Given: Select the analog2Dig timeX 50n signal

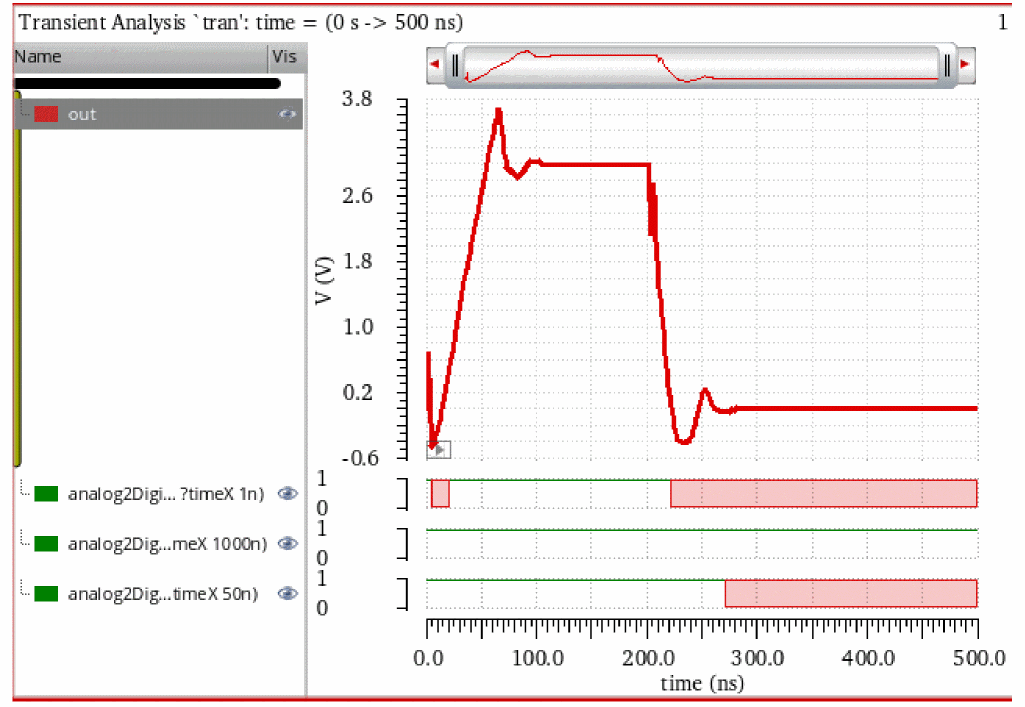Looking at the screenshot, I should pos(163,593).
